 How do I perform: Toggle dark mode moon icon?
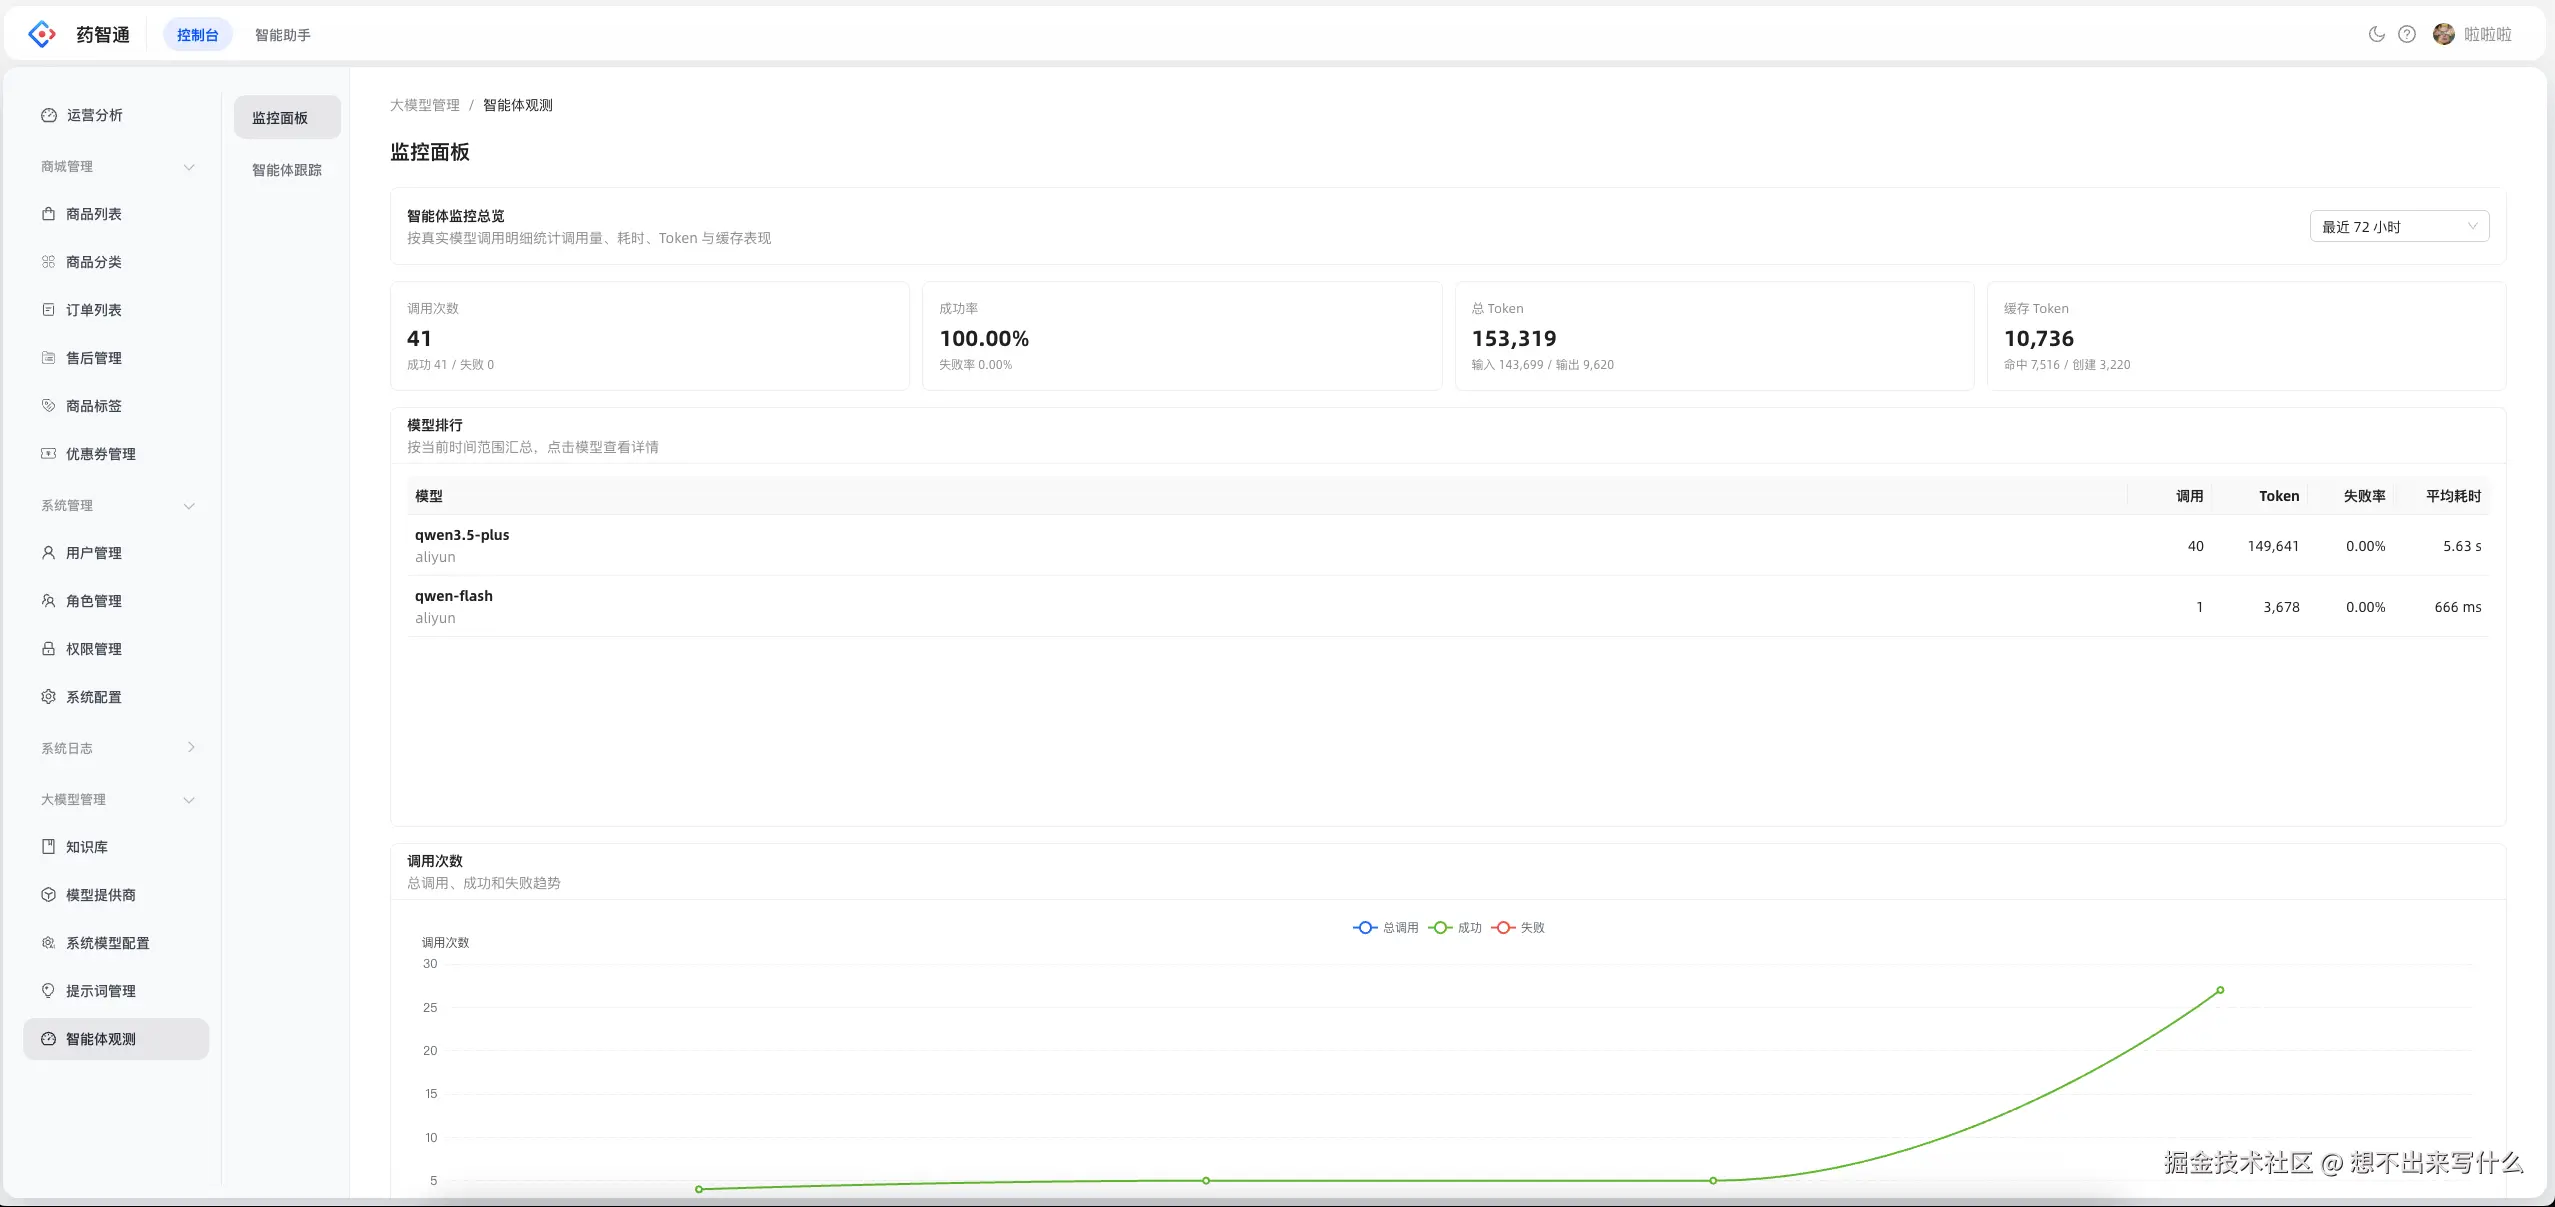2377,34
